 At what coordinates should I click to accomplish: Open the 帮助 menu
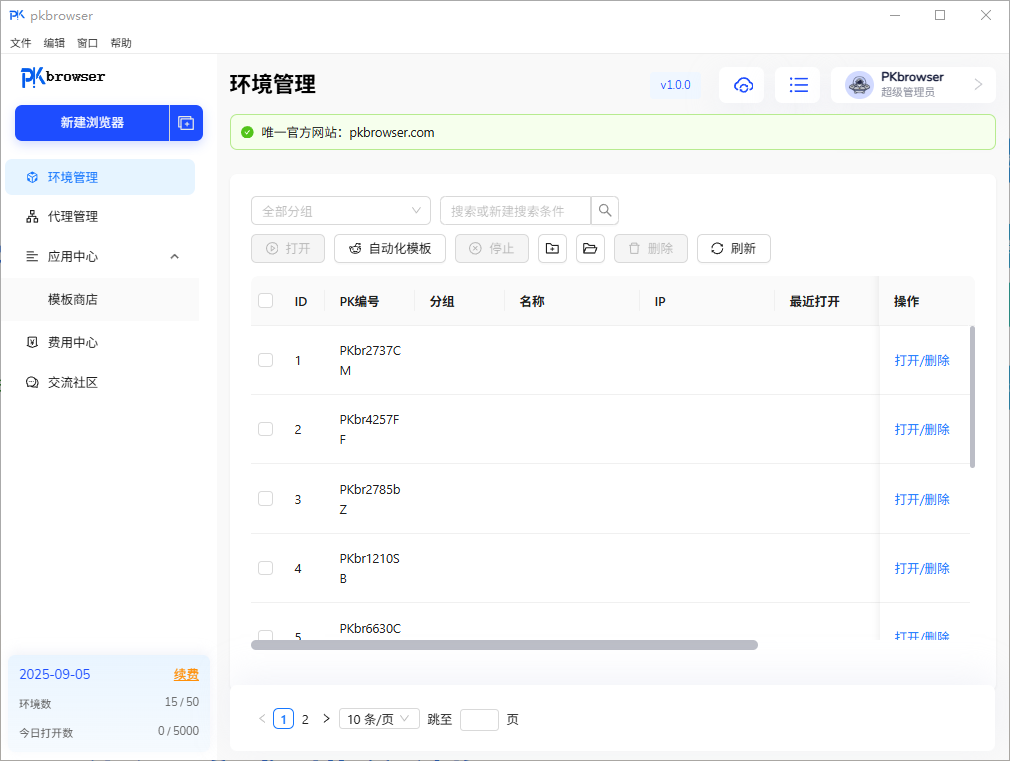(121, 43)
